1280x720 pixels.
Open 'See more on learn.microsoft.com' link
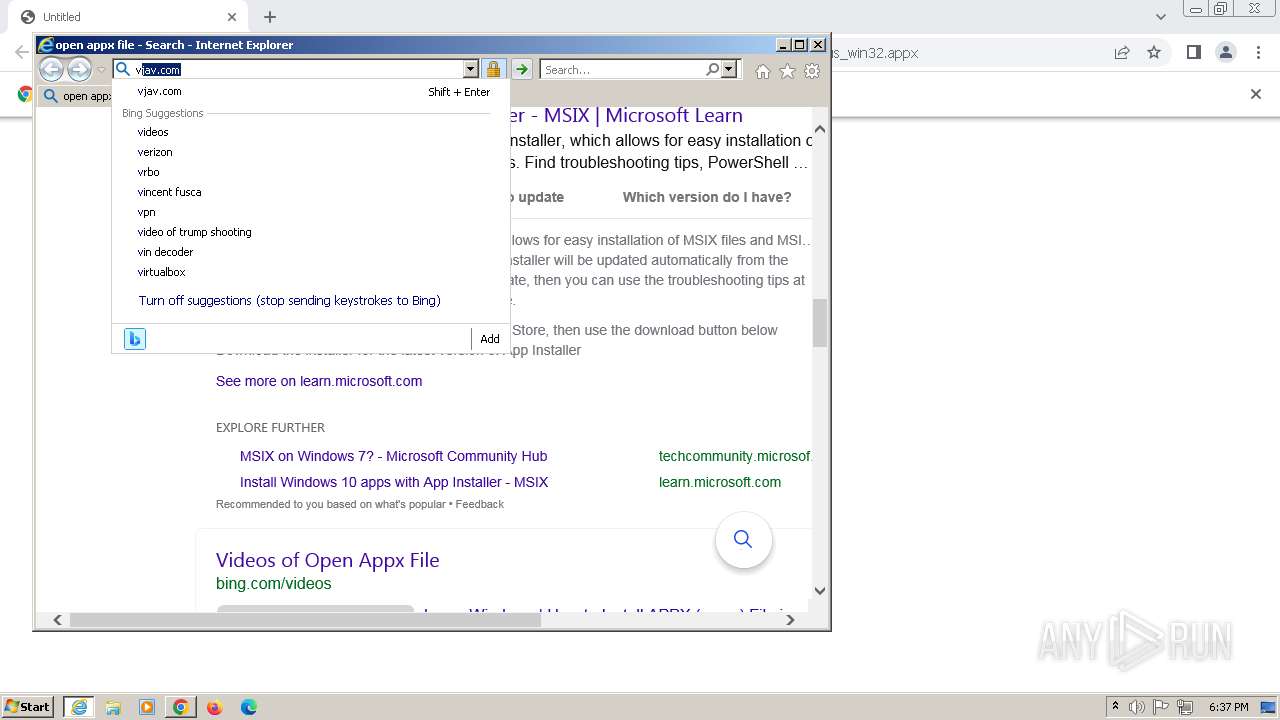(x=319, y=381)
